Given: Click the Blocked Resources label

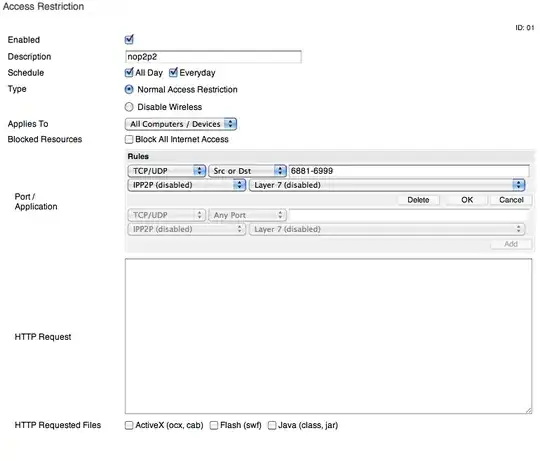Looking at the screenshot, I should [x=45, y=139].
